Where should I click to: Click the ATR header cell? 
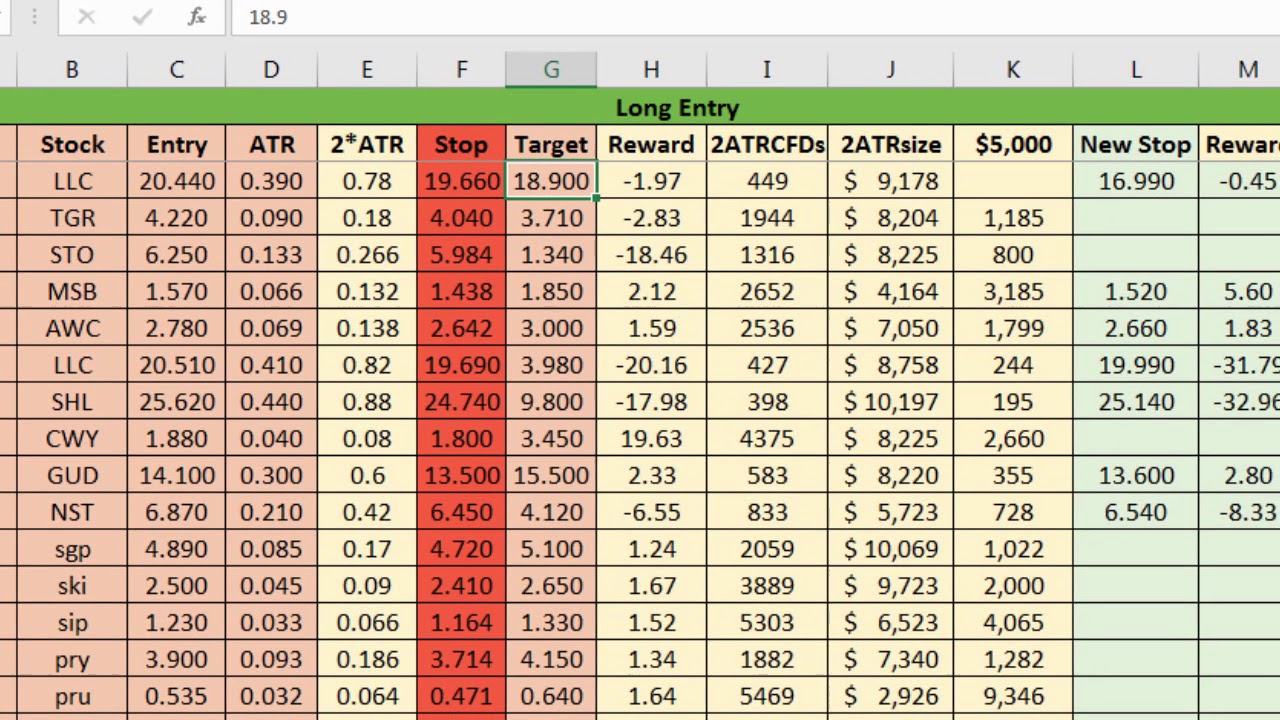click(x=271, y=144)
